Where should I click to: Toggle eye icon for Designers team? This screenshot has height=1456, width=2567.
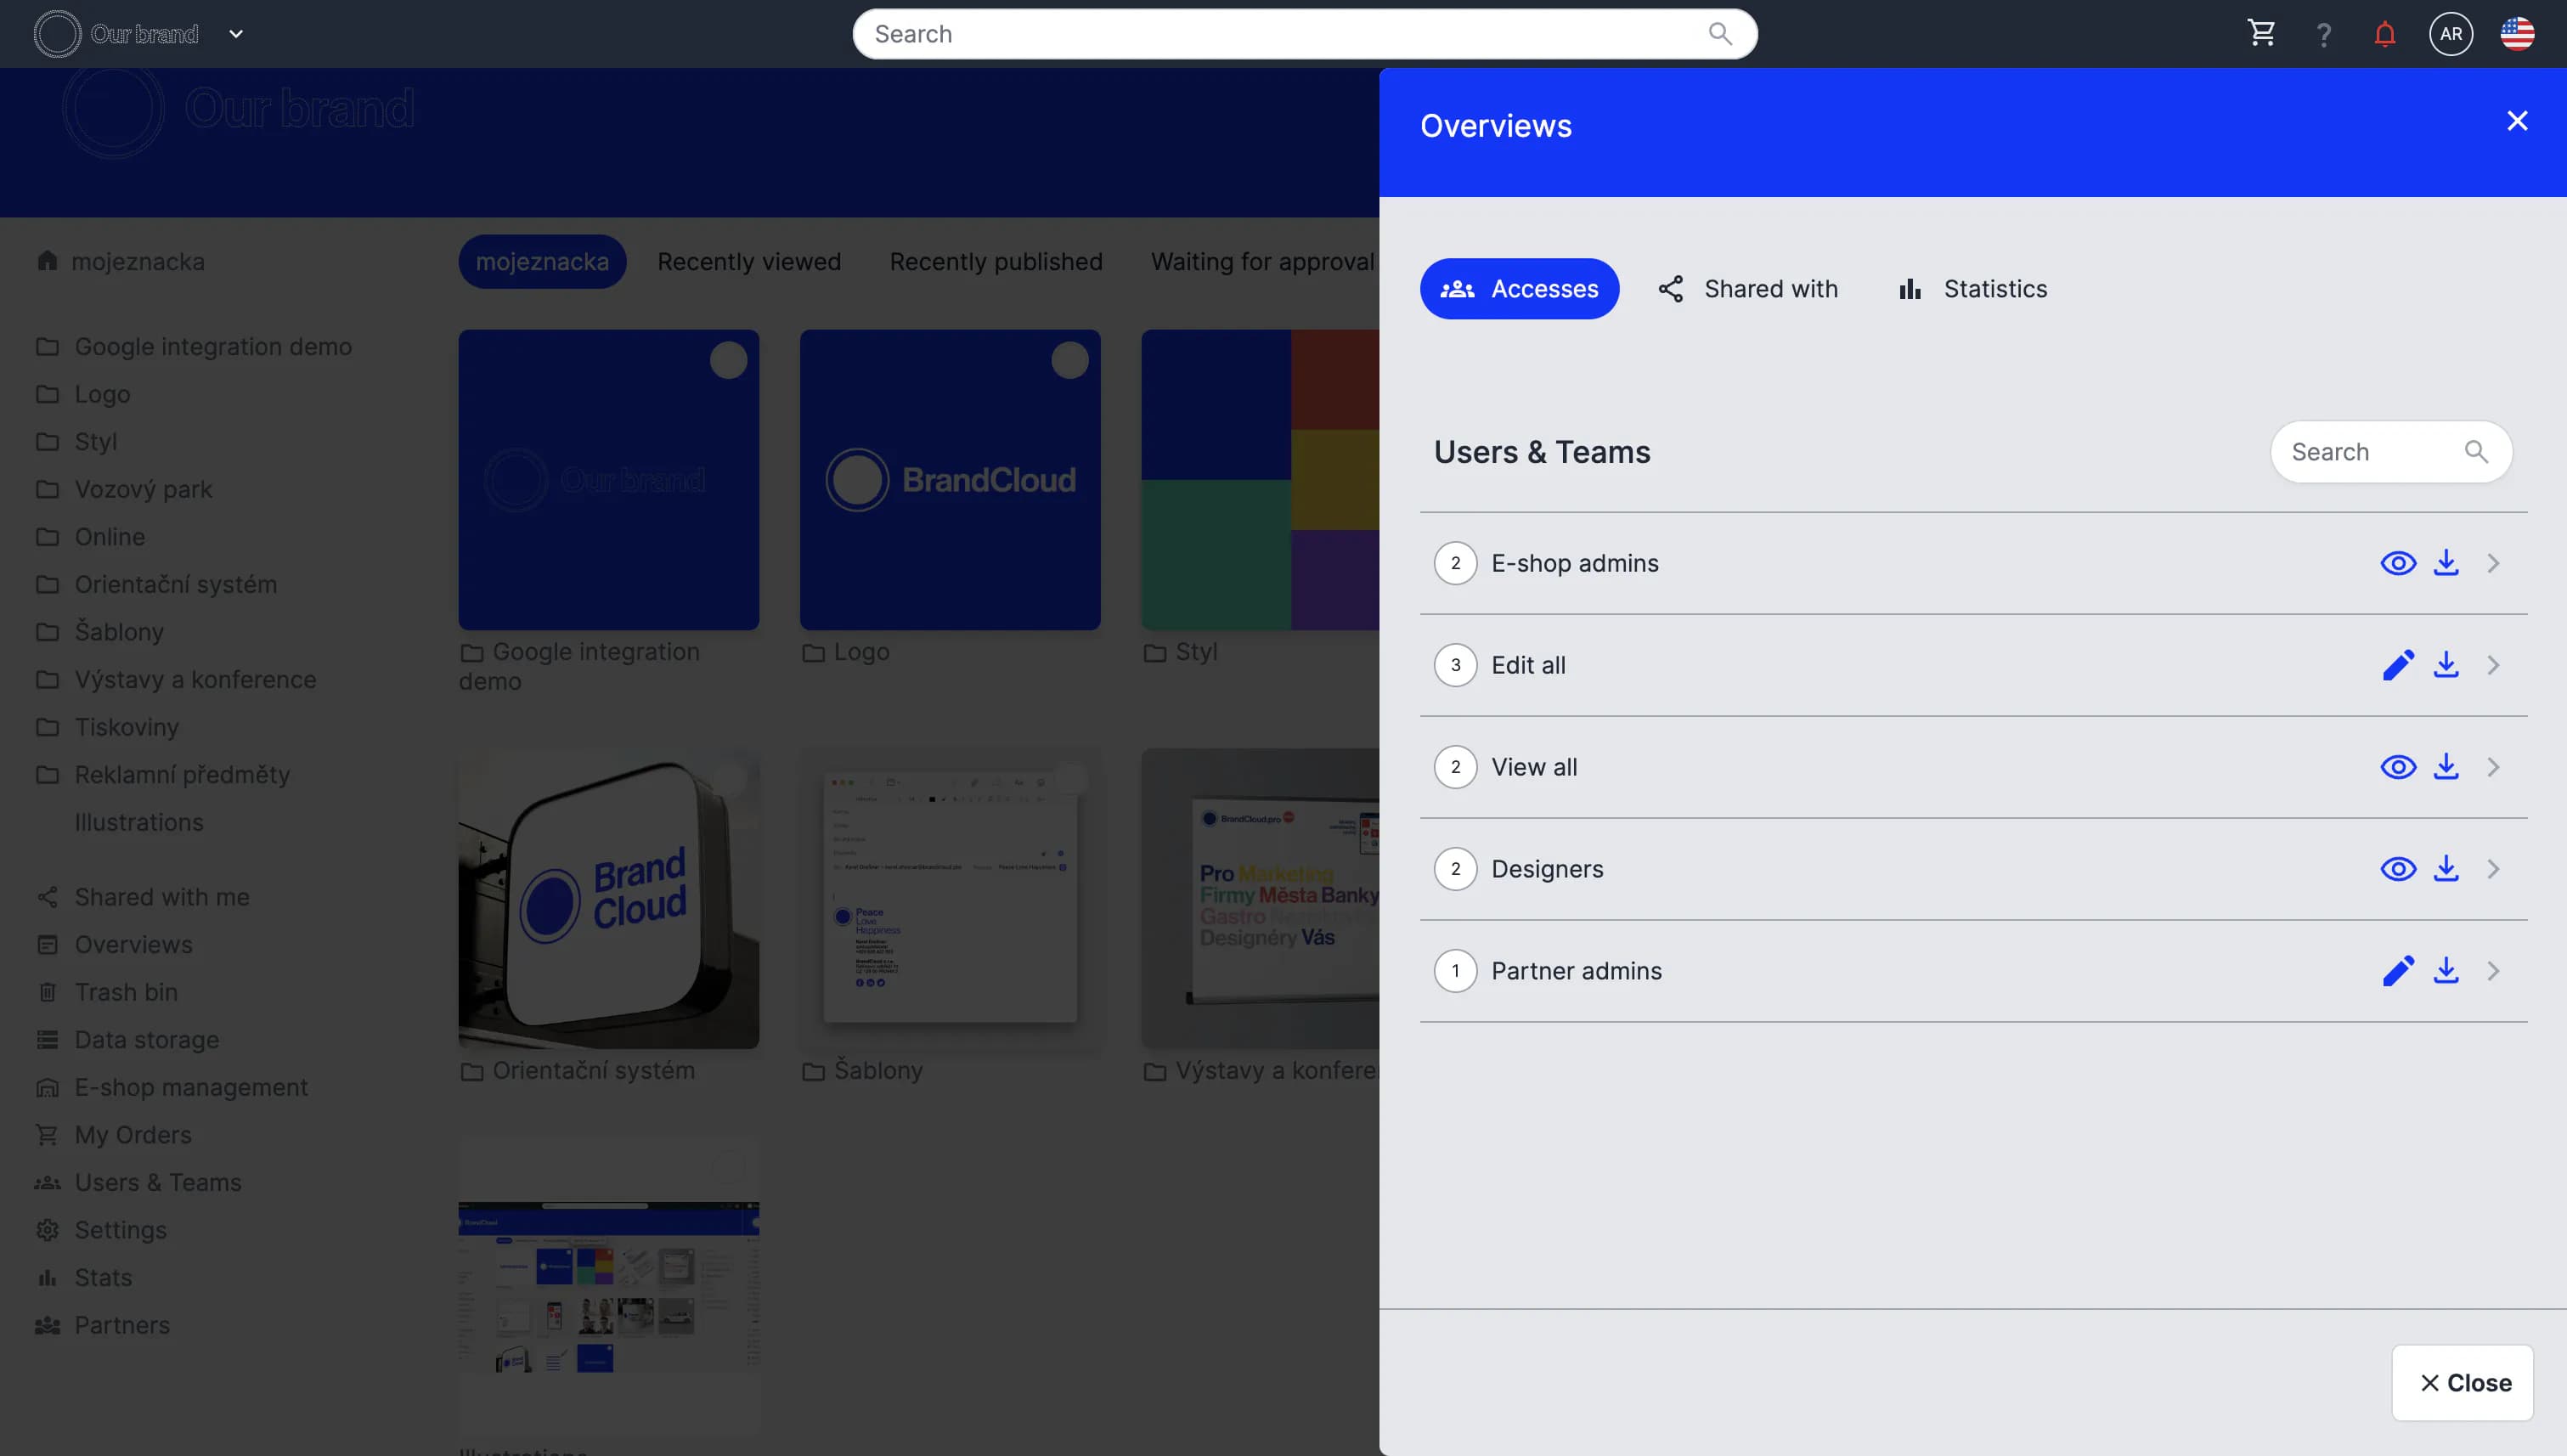[2398, 869]
